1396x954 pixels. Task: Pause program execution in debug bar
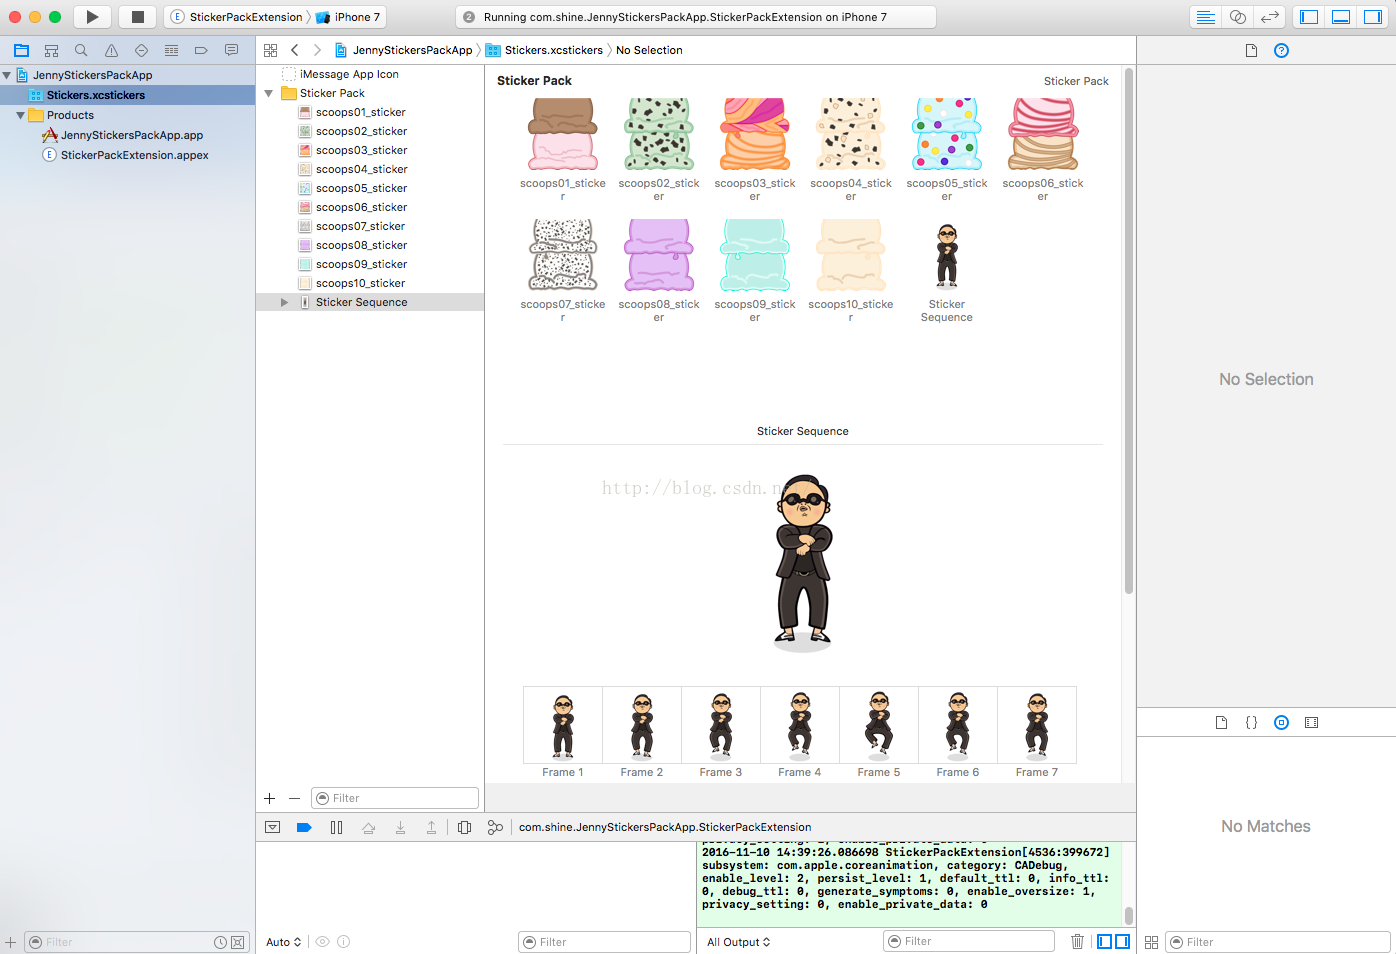tap(336, 827)
